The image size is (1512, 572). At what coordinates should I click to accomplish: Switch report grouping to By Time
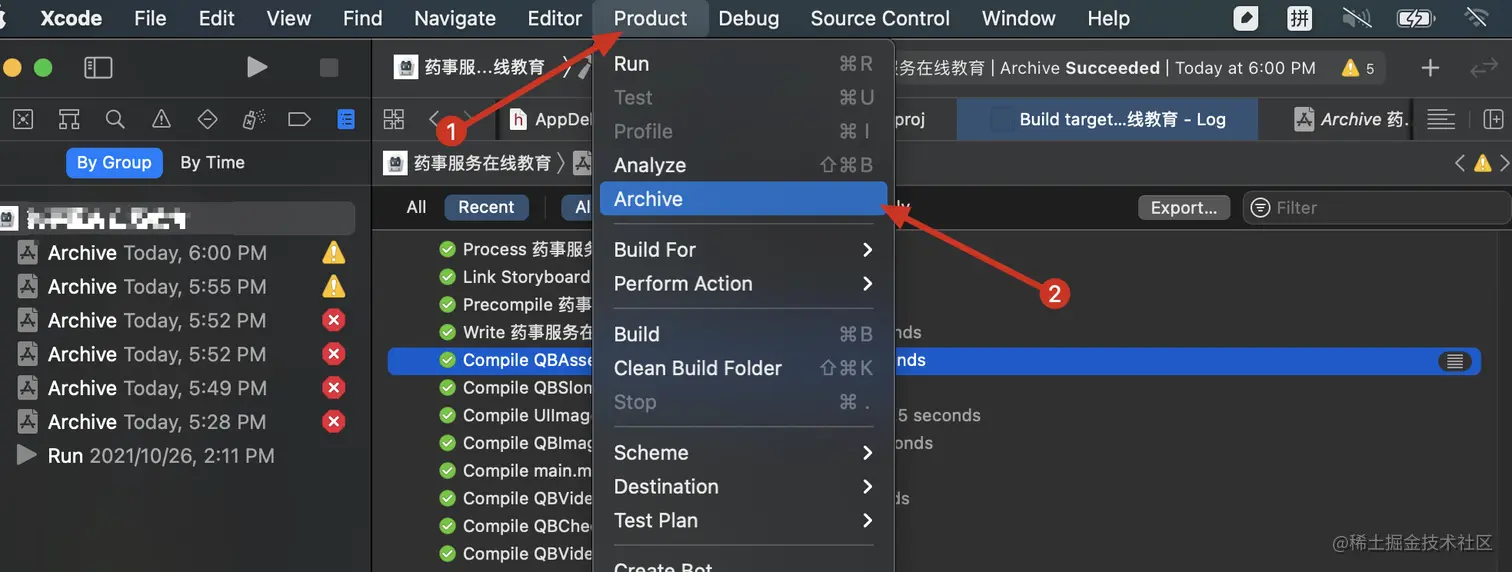click(x=212, y=162)
